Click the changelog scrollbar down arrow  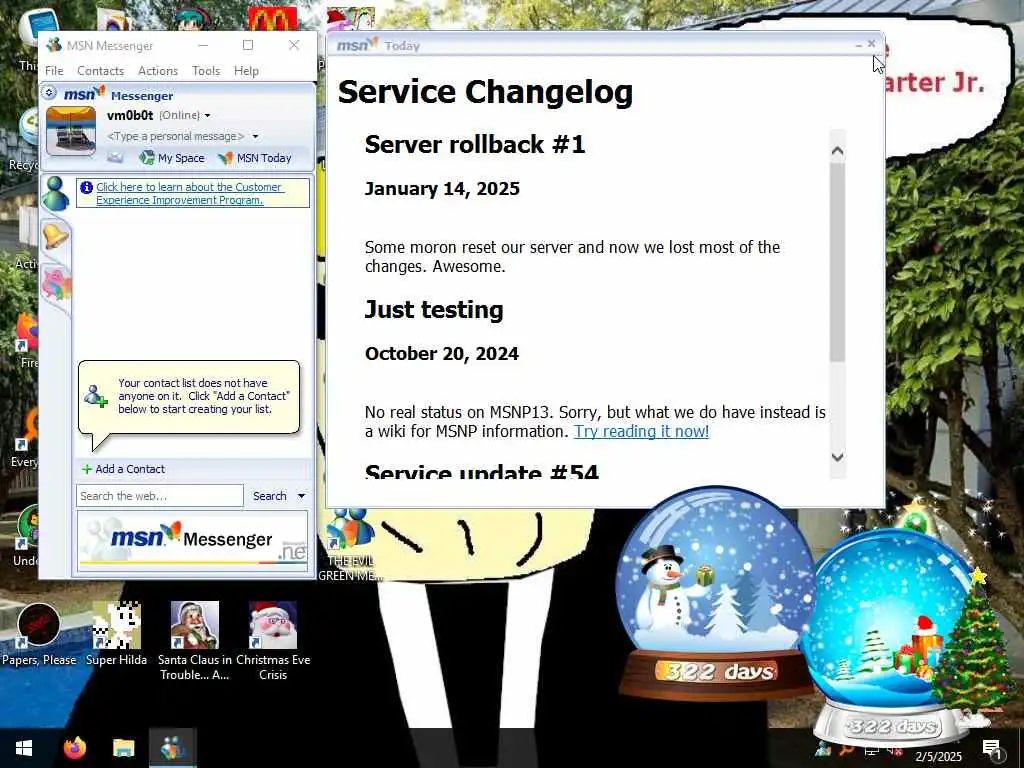coord(838,457)
